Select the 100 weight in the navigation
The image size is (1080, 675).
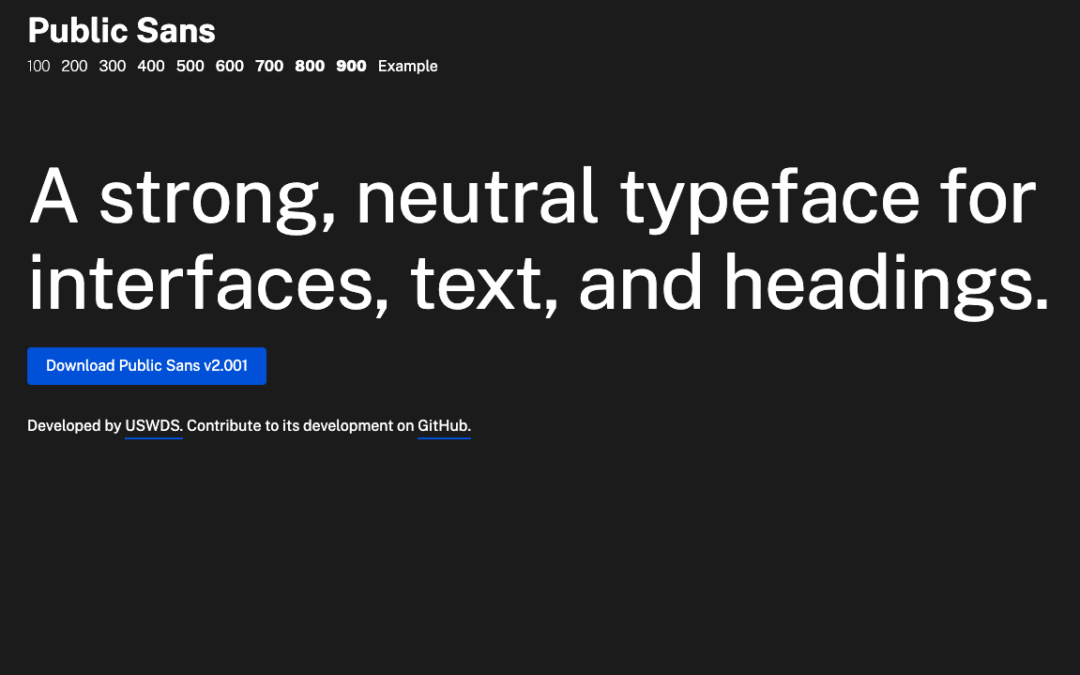coord(38,66)
